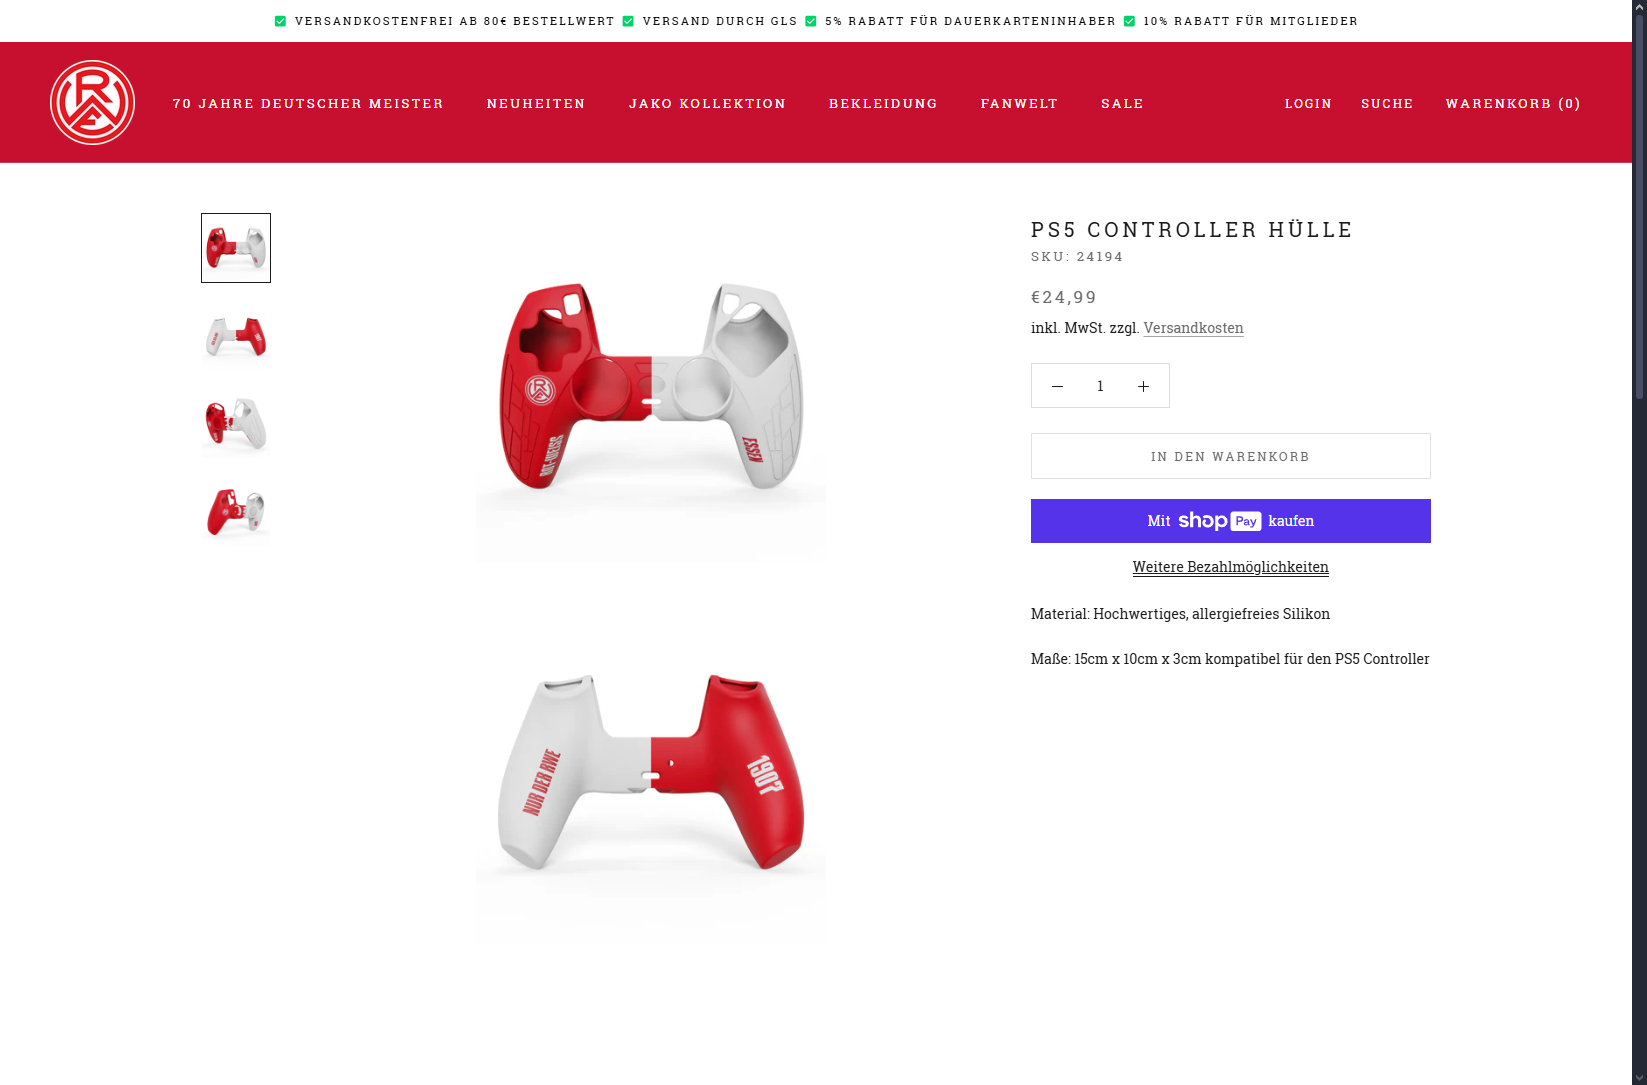Select the second thumbnail showing back view
Viewport: 1647px width, 1085px height.
(236, 336)
